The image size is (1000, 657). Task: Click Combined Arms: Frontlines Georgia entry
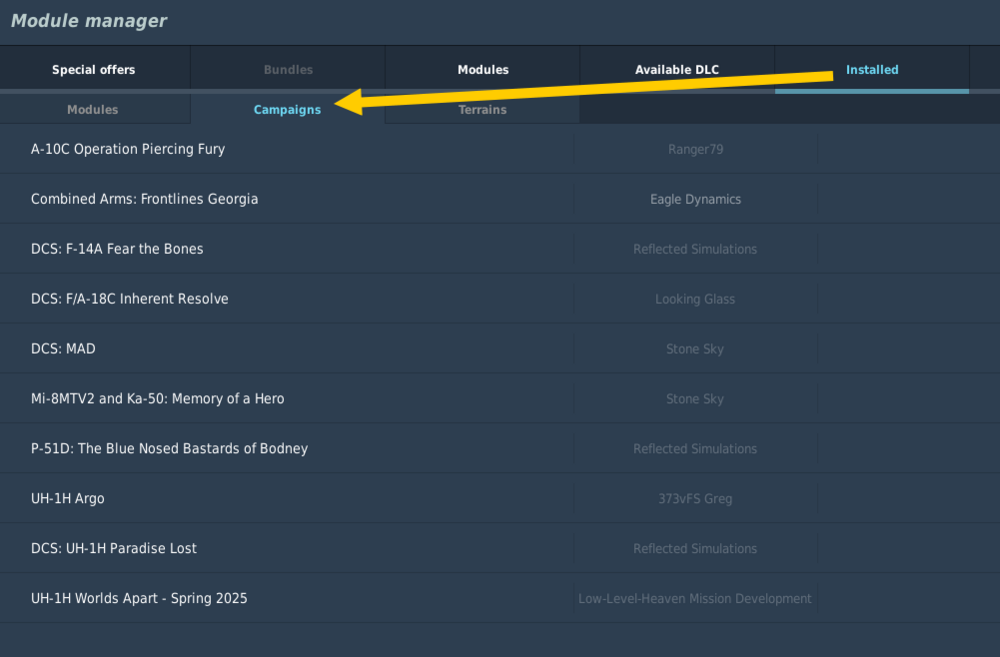pyautogui.click(x=144, y=199)
